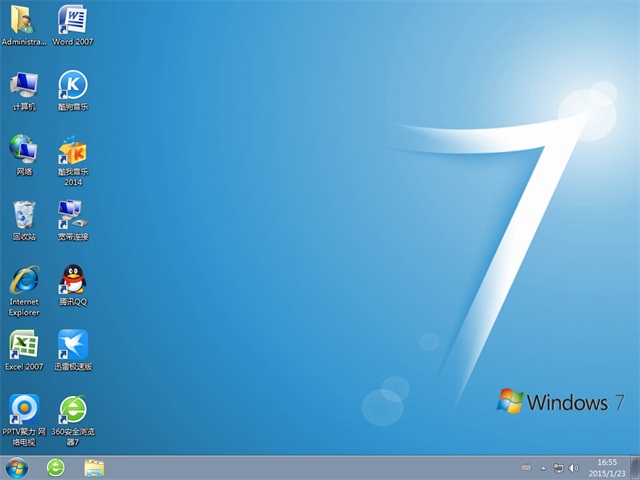Click the 网络 (Network) desktop icon

click(24, 149)
